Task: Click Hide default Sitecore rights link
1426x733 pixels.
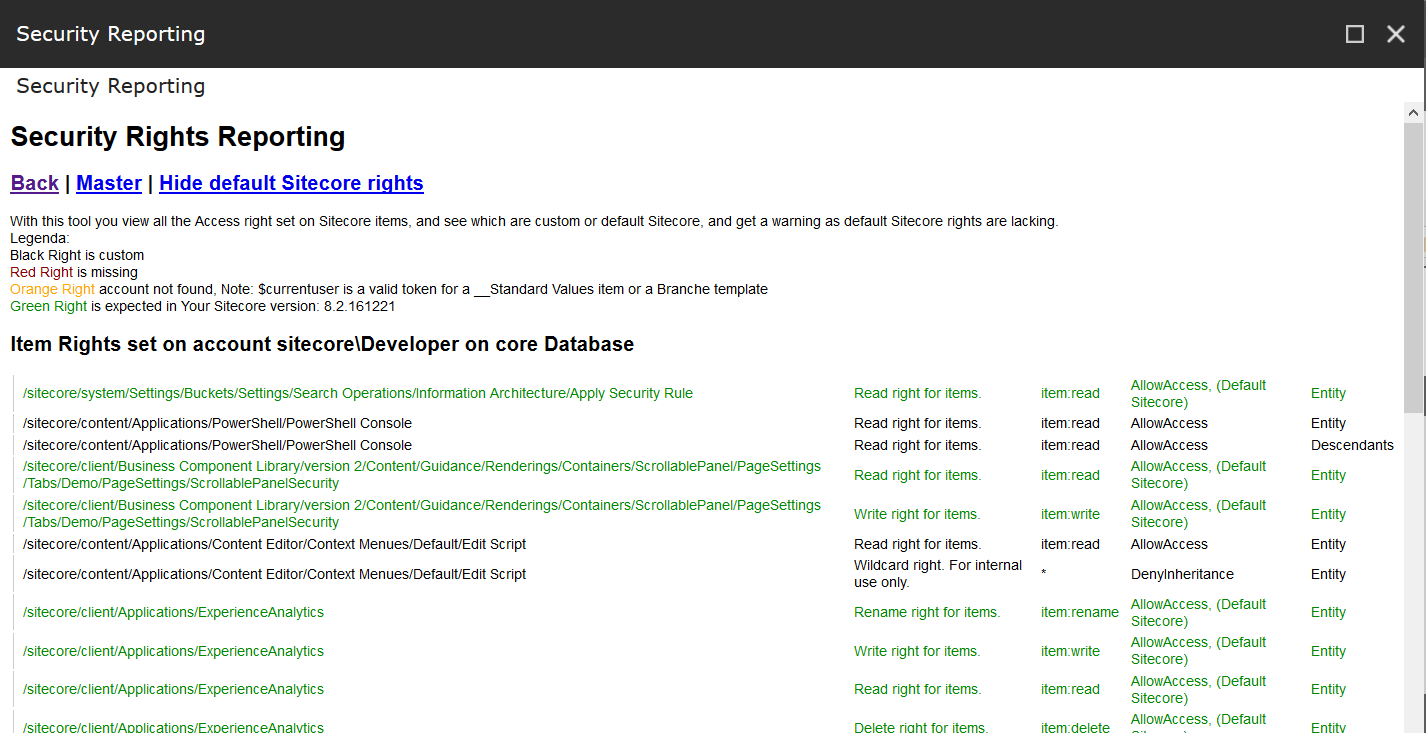Action: pos(291,183)
